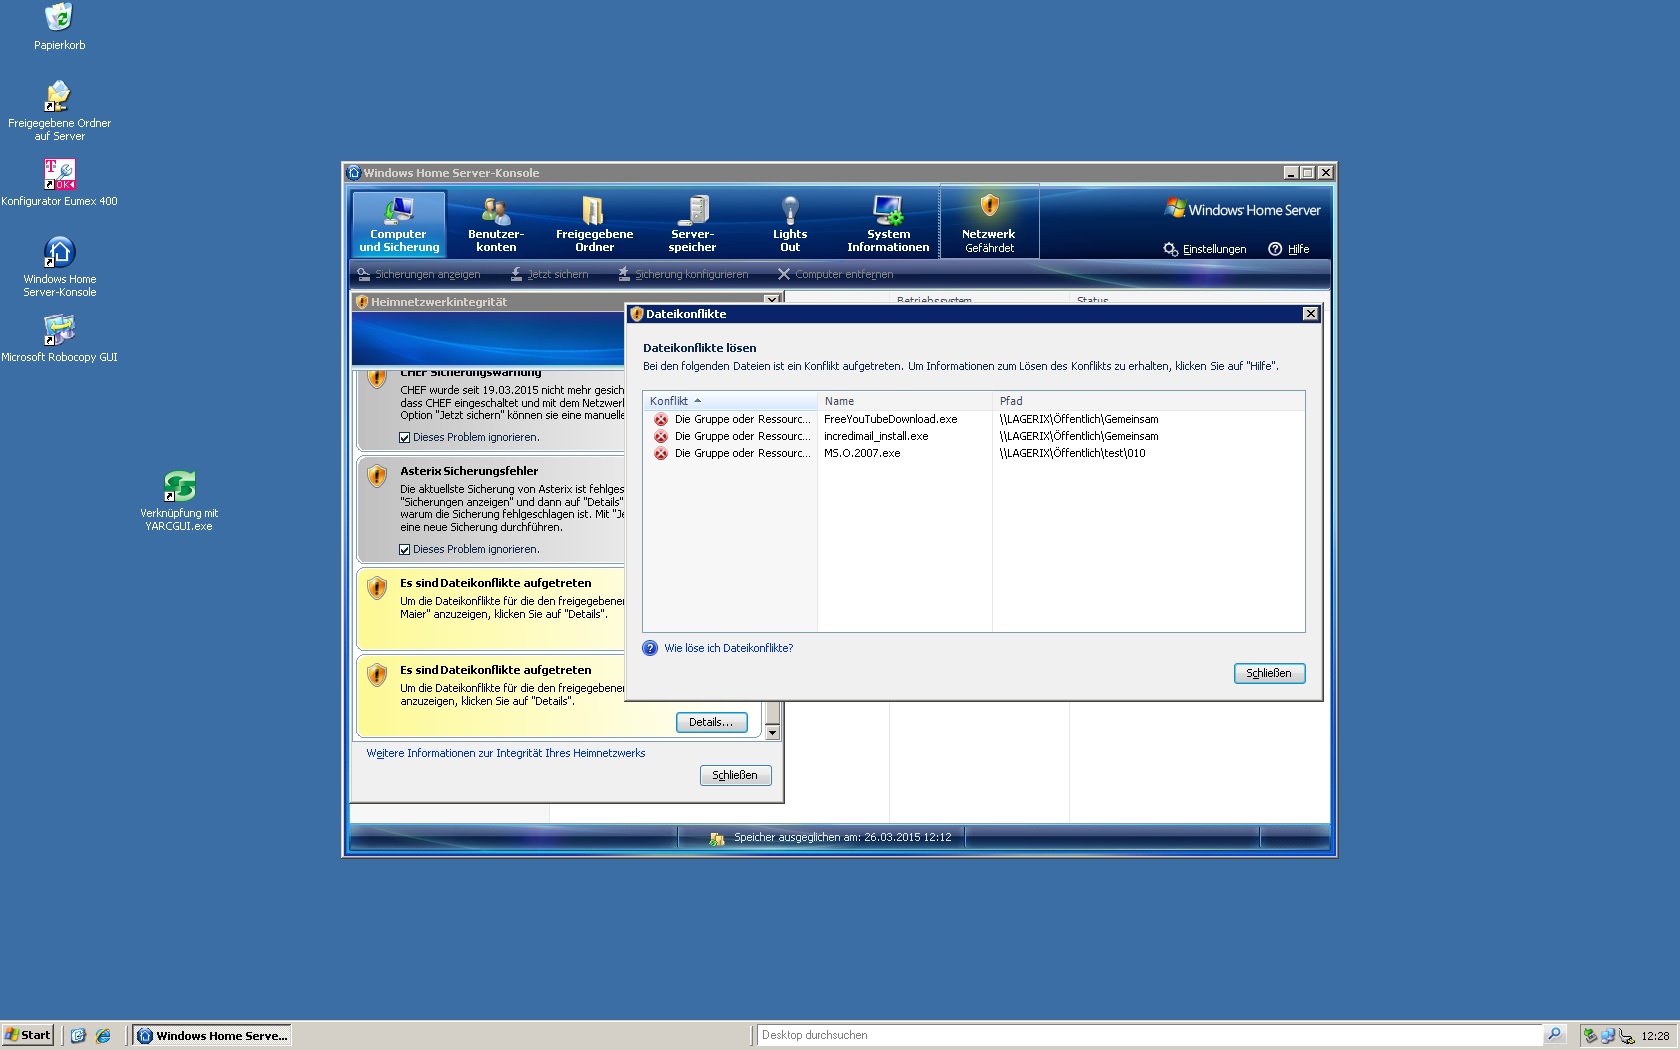1680x1050 pixels.
Task: Open Hilfe in console header
Action: (x=1289, y=249)
